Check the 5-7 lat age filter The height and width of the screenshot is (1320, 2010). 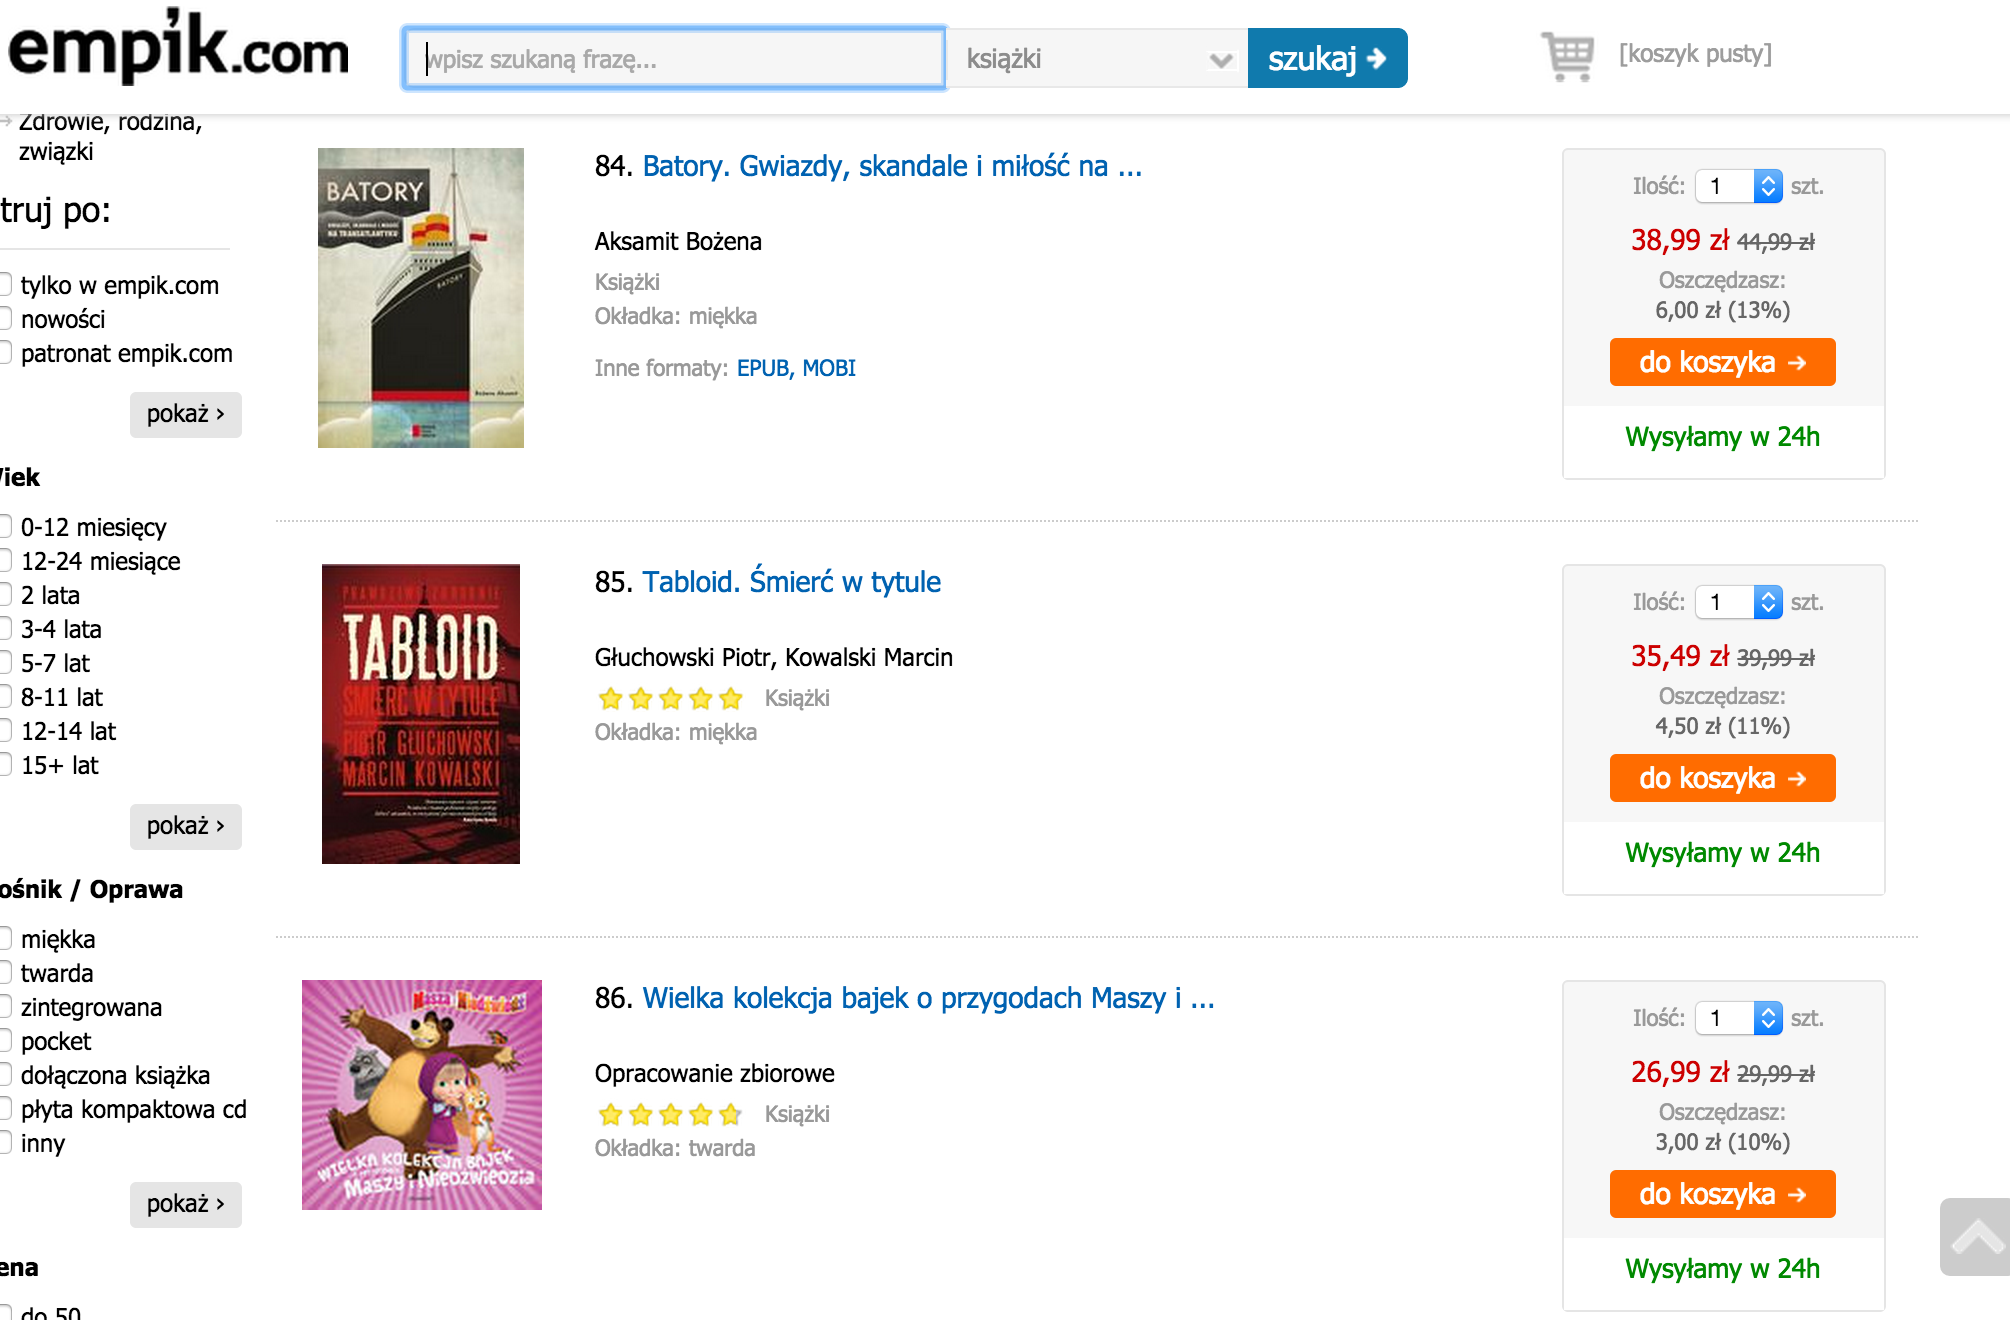coord(5,663)
